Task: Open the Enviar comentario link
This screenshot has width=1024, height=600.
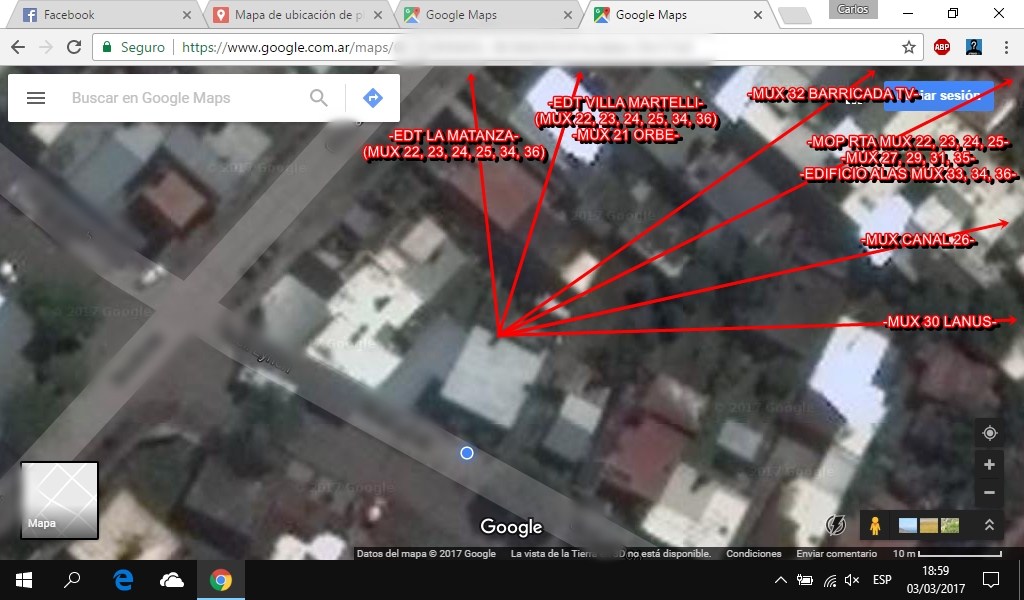Action: tap(838, 552)
